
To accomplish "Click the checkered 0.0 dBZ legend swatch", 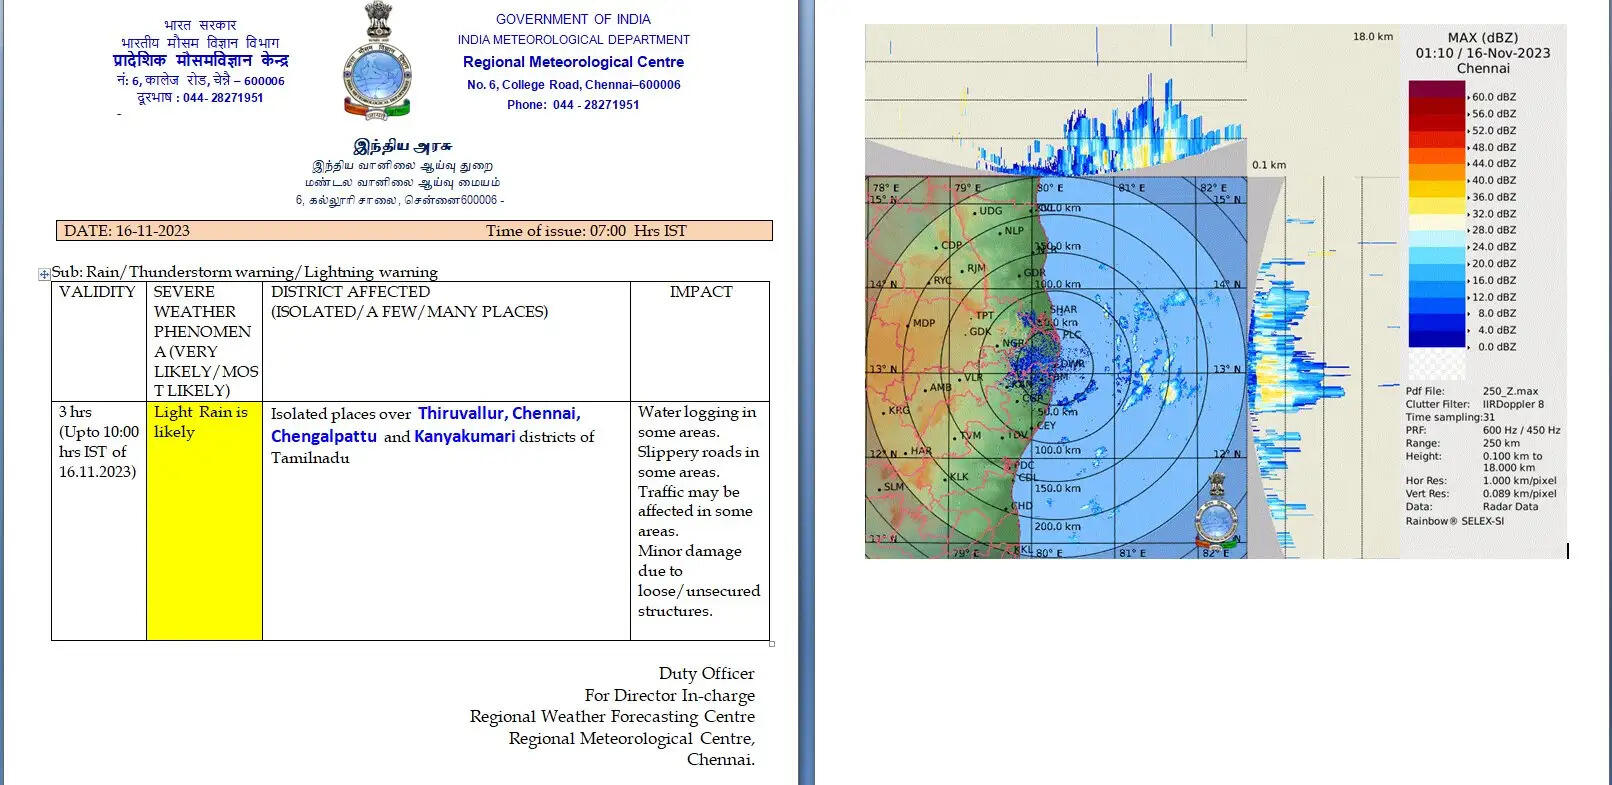I will 1436,362.
